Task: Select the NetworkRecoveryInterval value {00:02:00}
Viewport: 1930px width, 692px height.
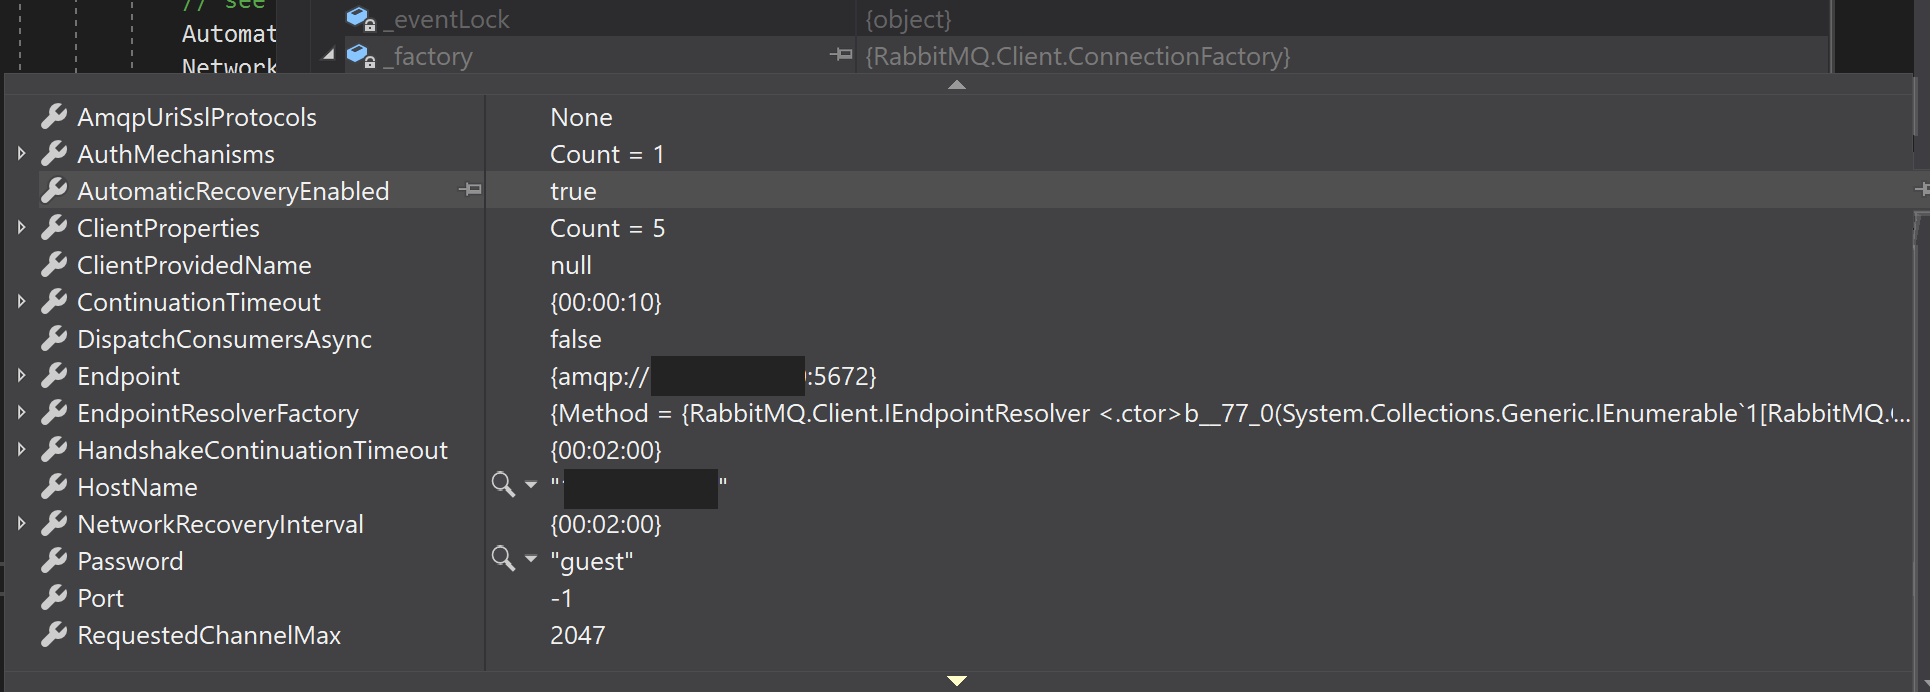Action: (606, 524)
